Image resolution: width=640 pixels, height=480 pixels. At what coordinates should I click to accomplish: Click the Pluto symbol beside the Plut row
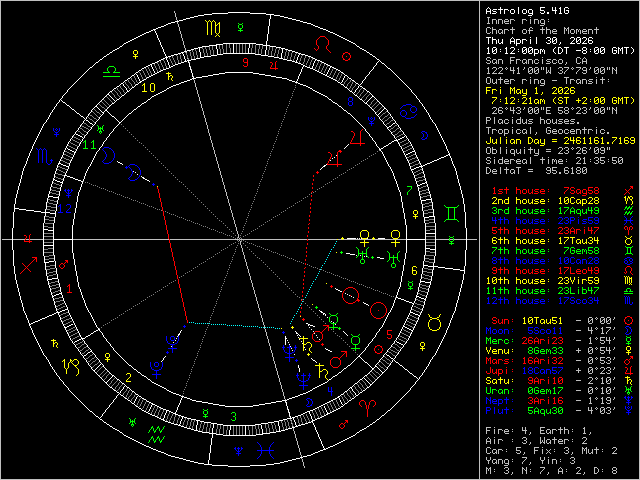[x=629, y=411]
